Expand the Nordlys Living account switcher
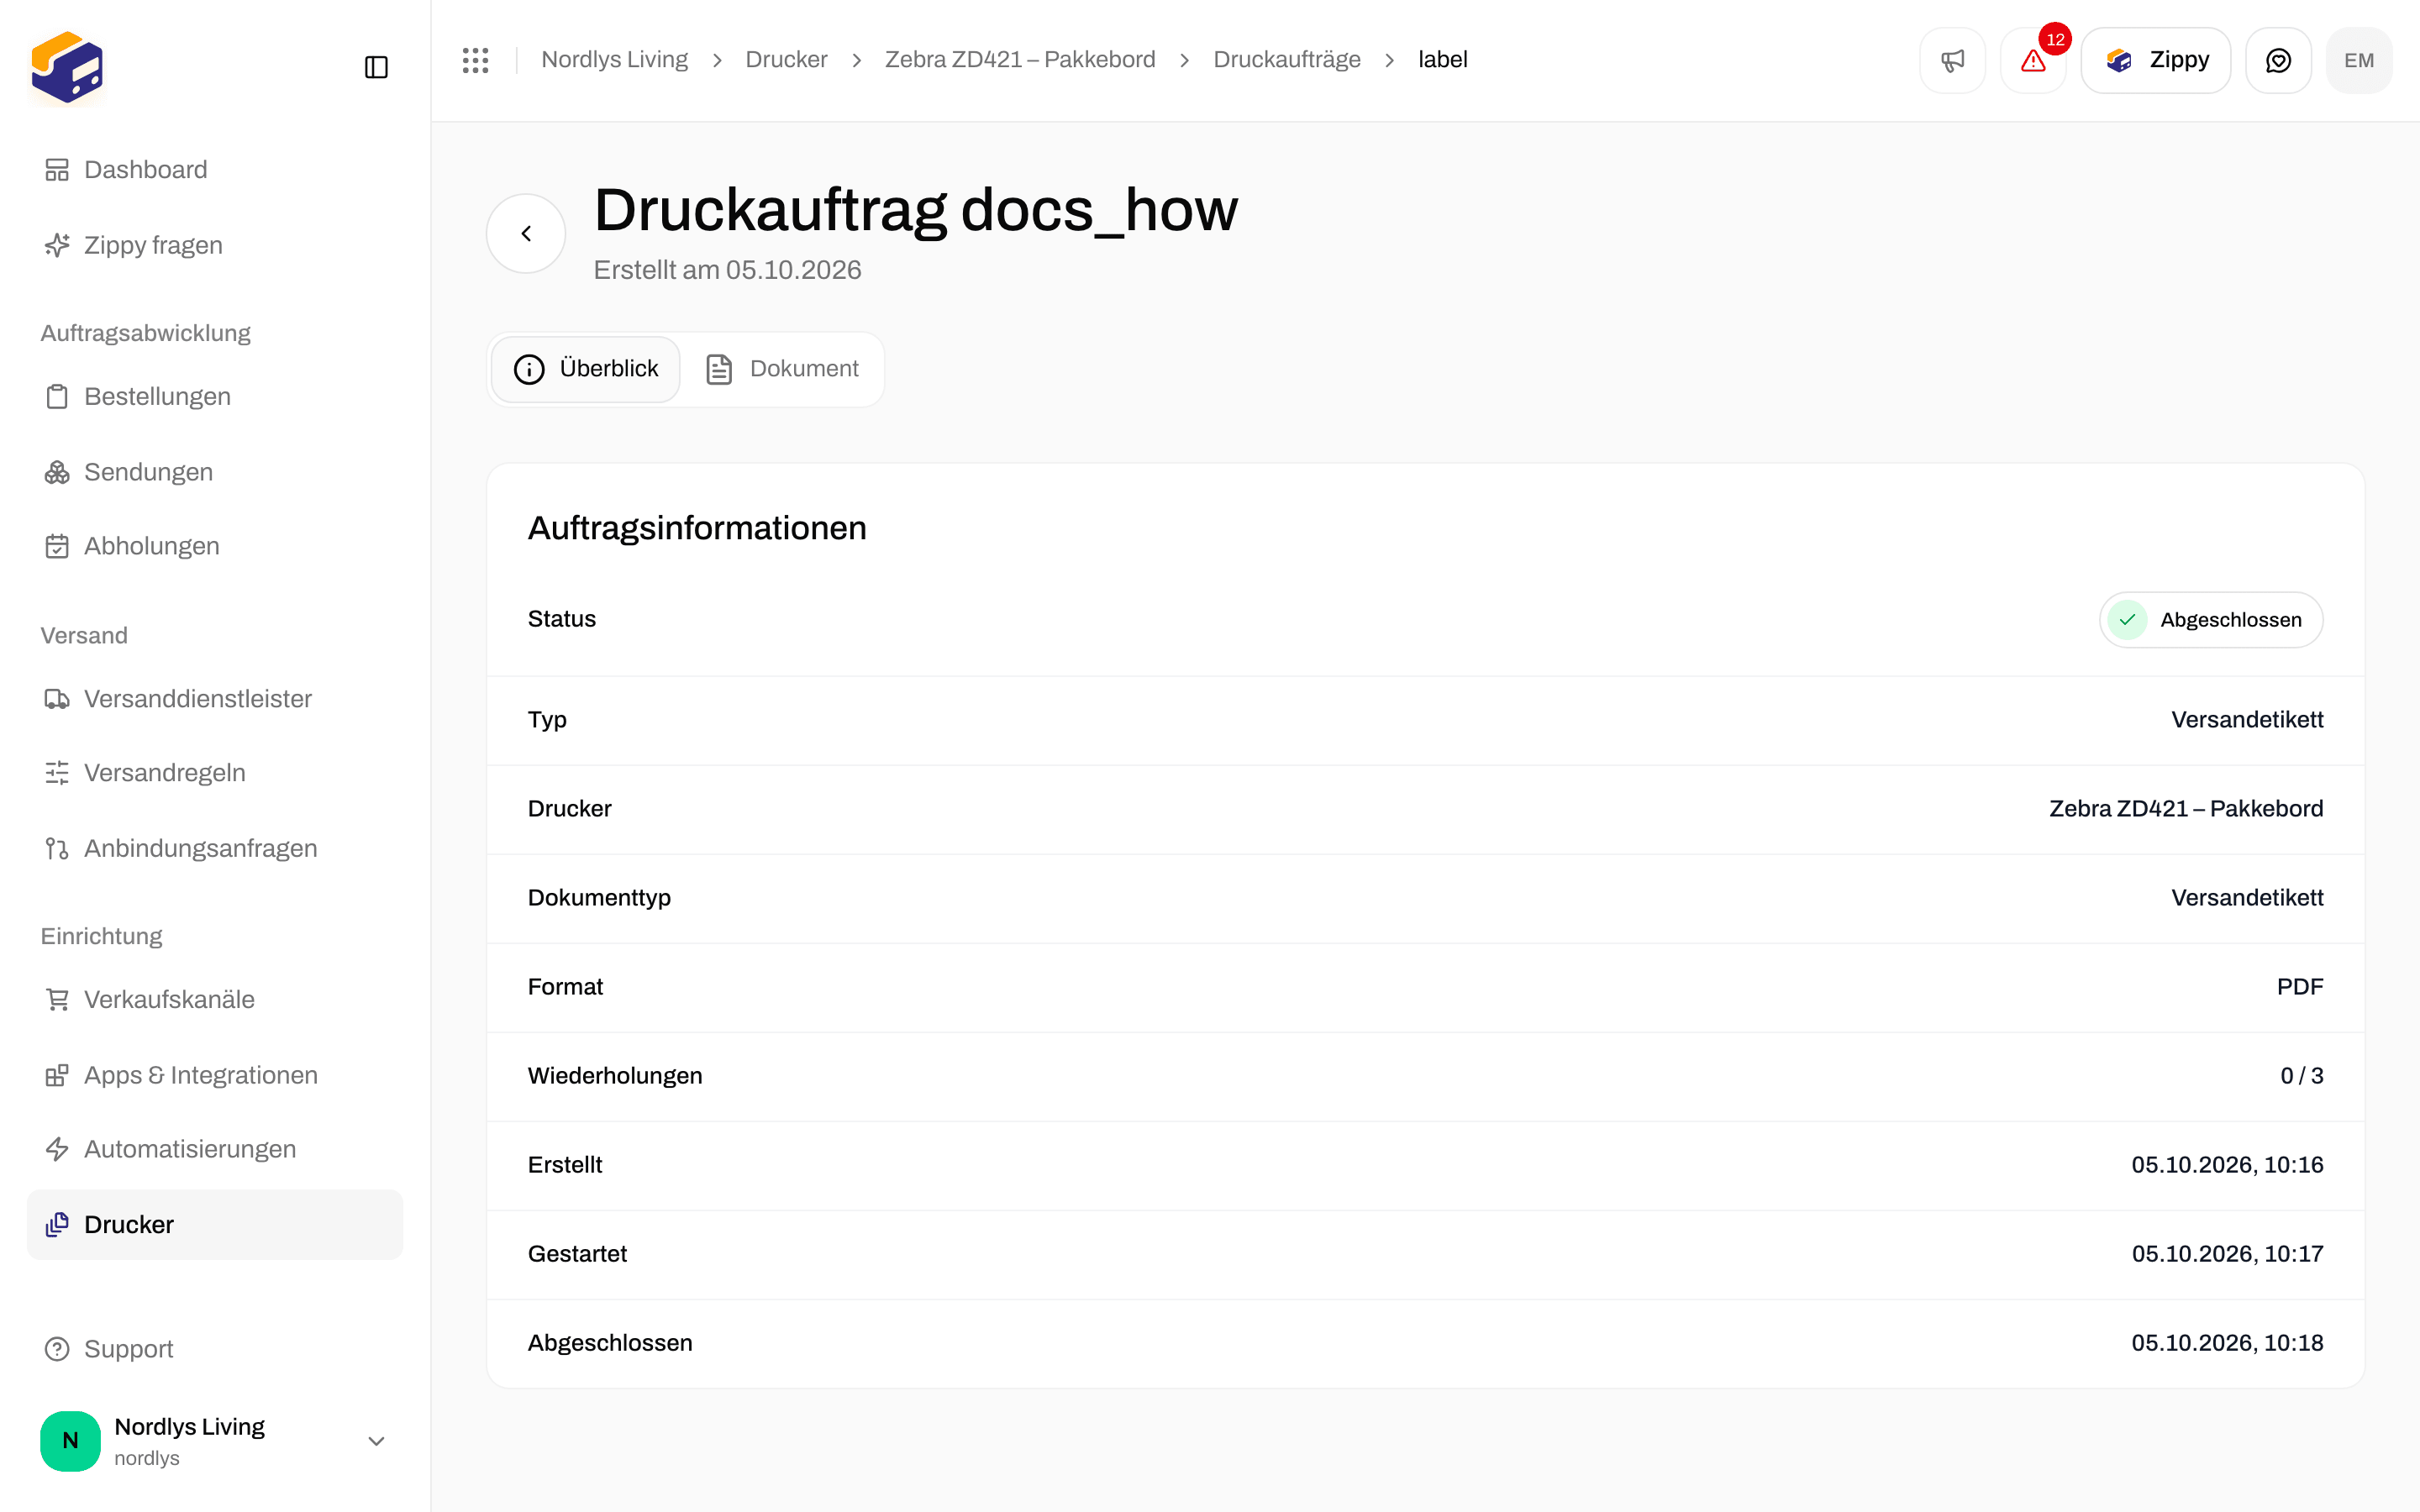The width and height of the screenshot is (2420, 1512). coord(215,1441)
